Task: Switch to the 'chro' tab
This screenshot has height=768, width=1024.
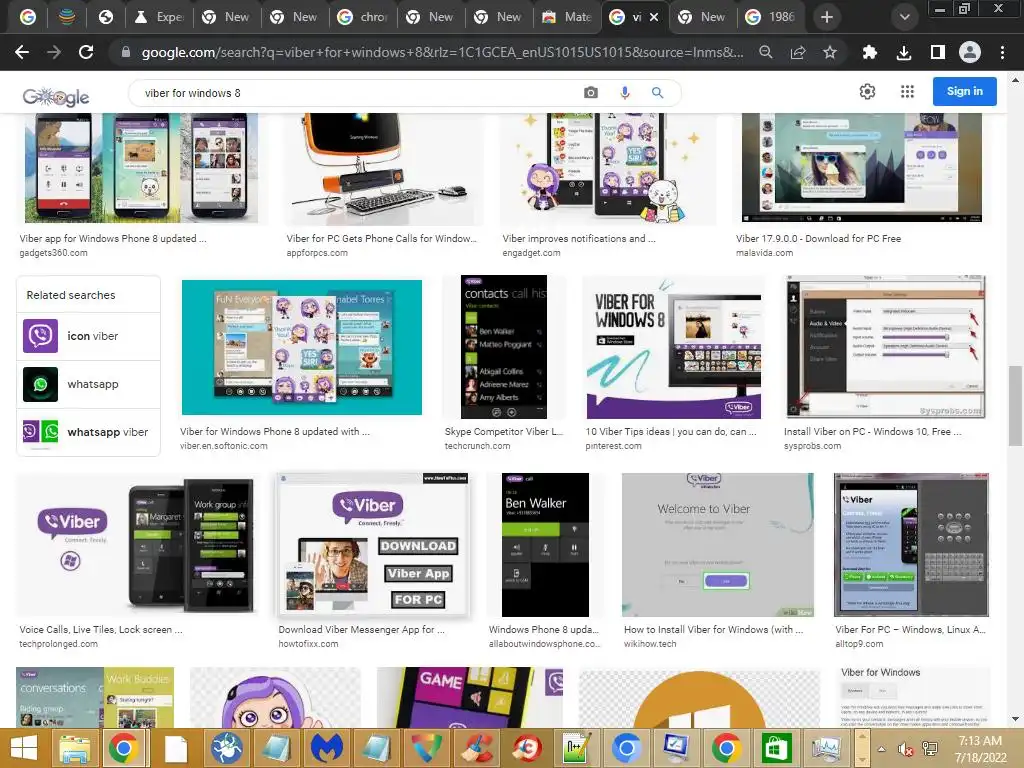Action: point(362,17)
